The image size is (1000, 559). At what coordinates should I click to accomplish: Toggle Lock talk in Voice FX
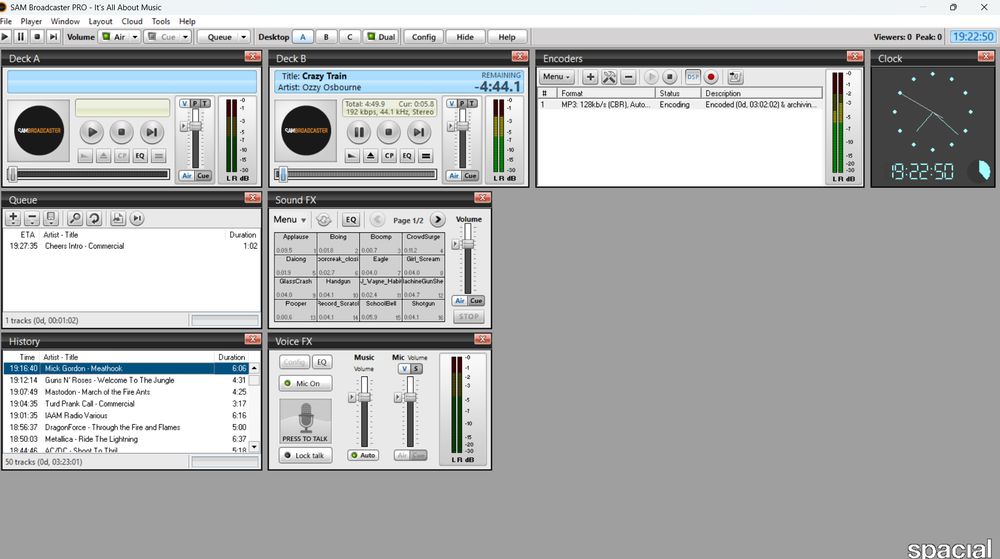pos(305,456)
